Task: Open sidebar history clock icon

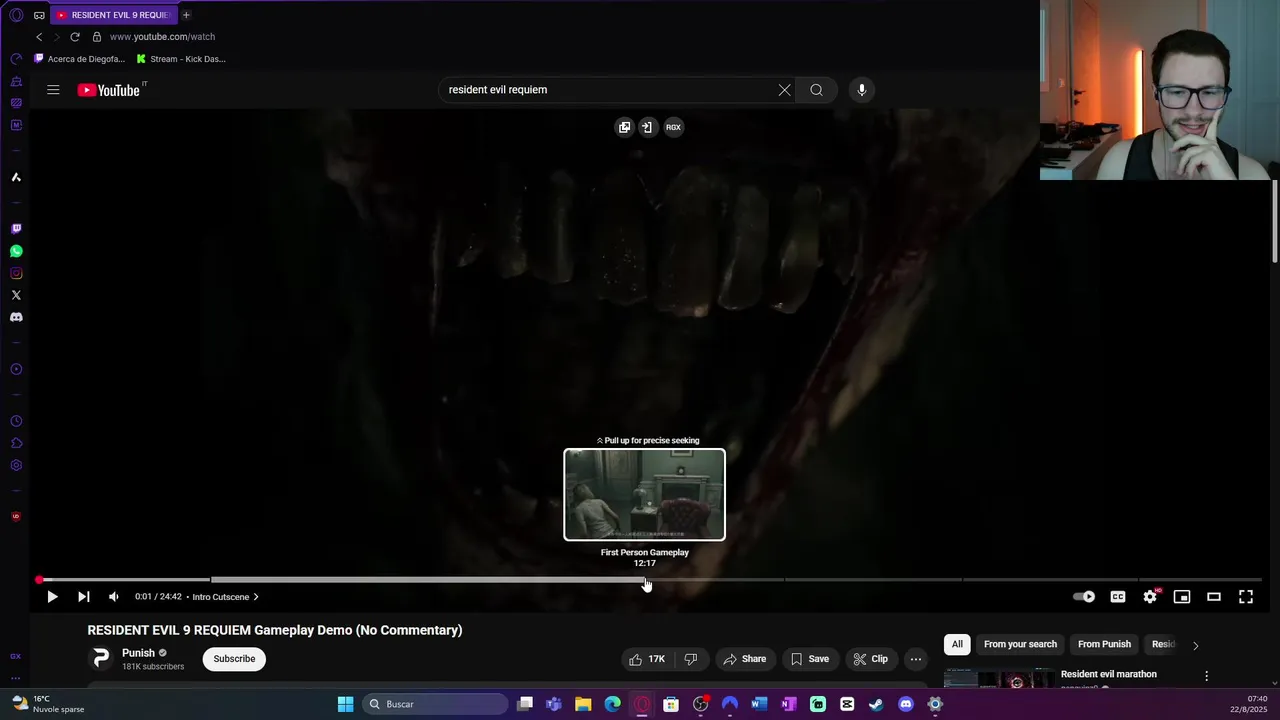Action: [x=16, y=421]
